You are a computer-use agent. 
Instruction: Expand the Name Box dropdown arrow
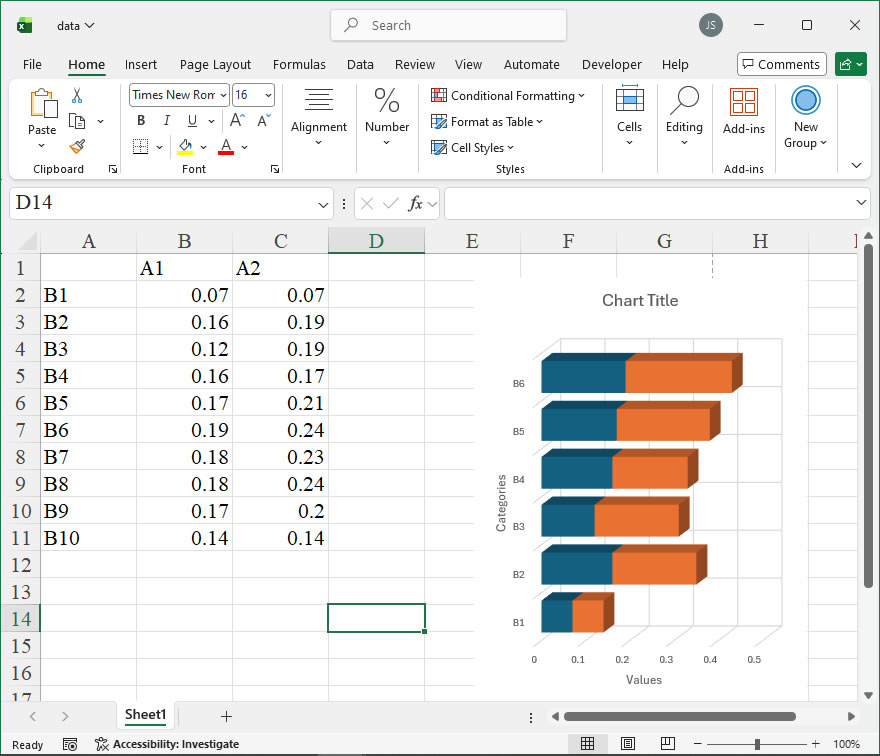(x=323, y=204)
